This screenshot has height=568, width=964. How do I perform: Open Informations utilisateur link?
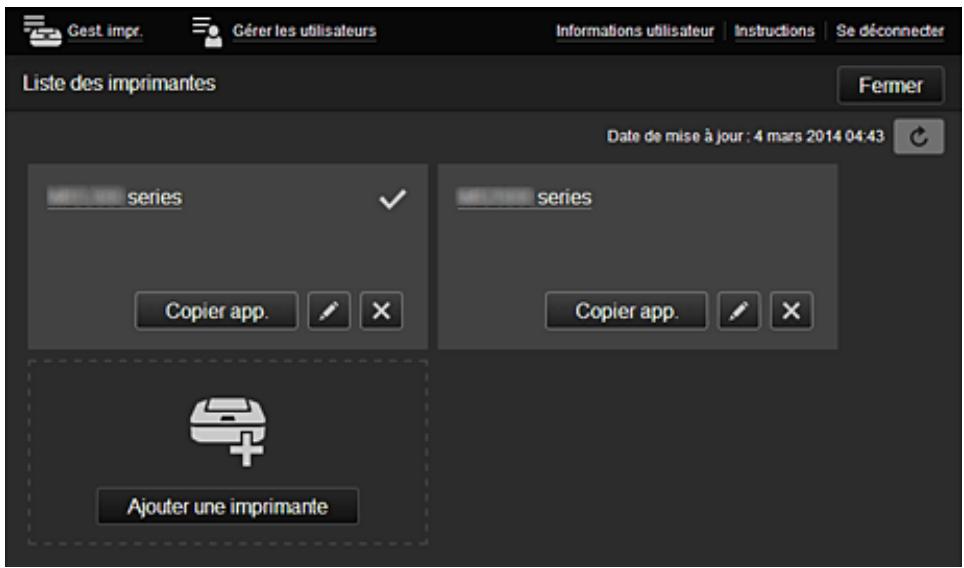634,31
